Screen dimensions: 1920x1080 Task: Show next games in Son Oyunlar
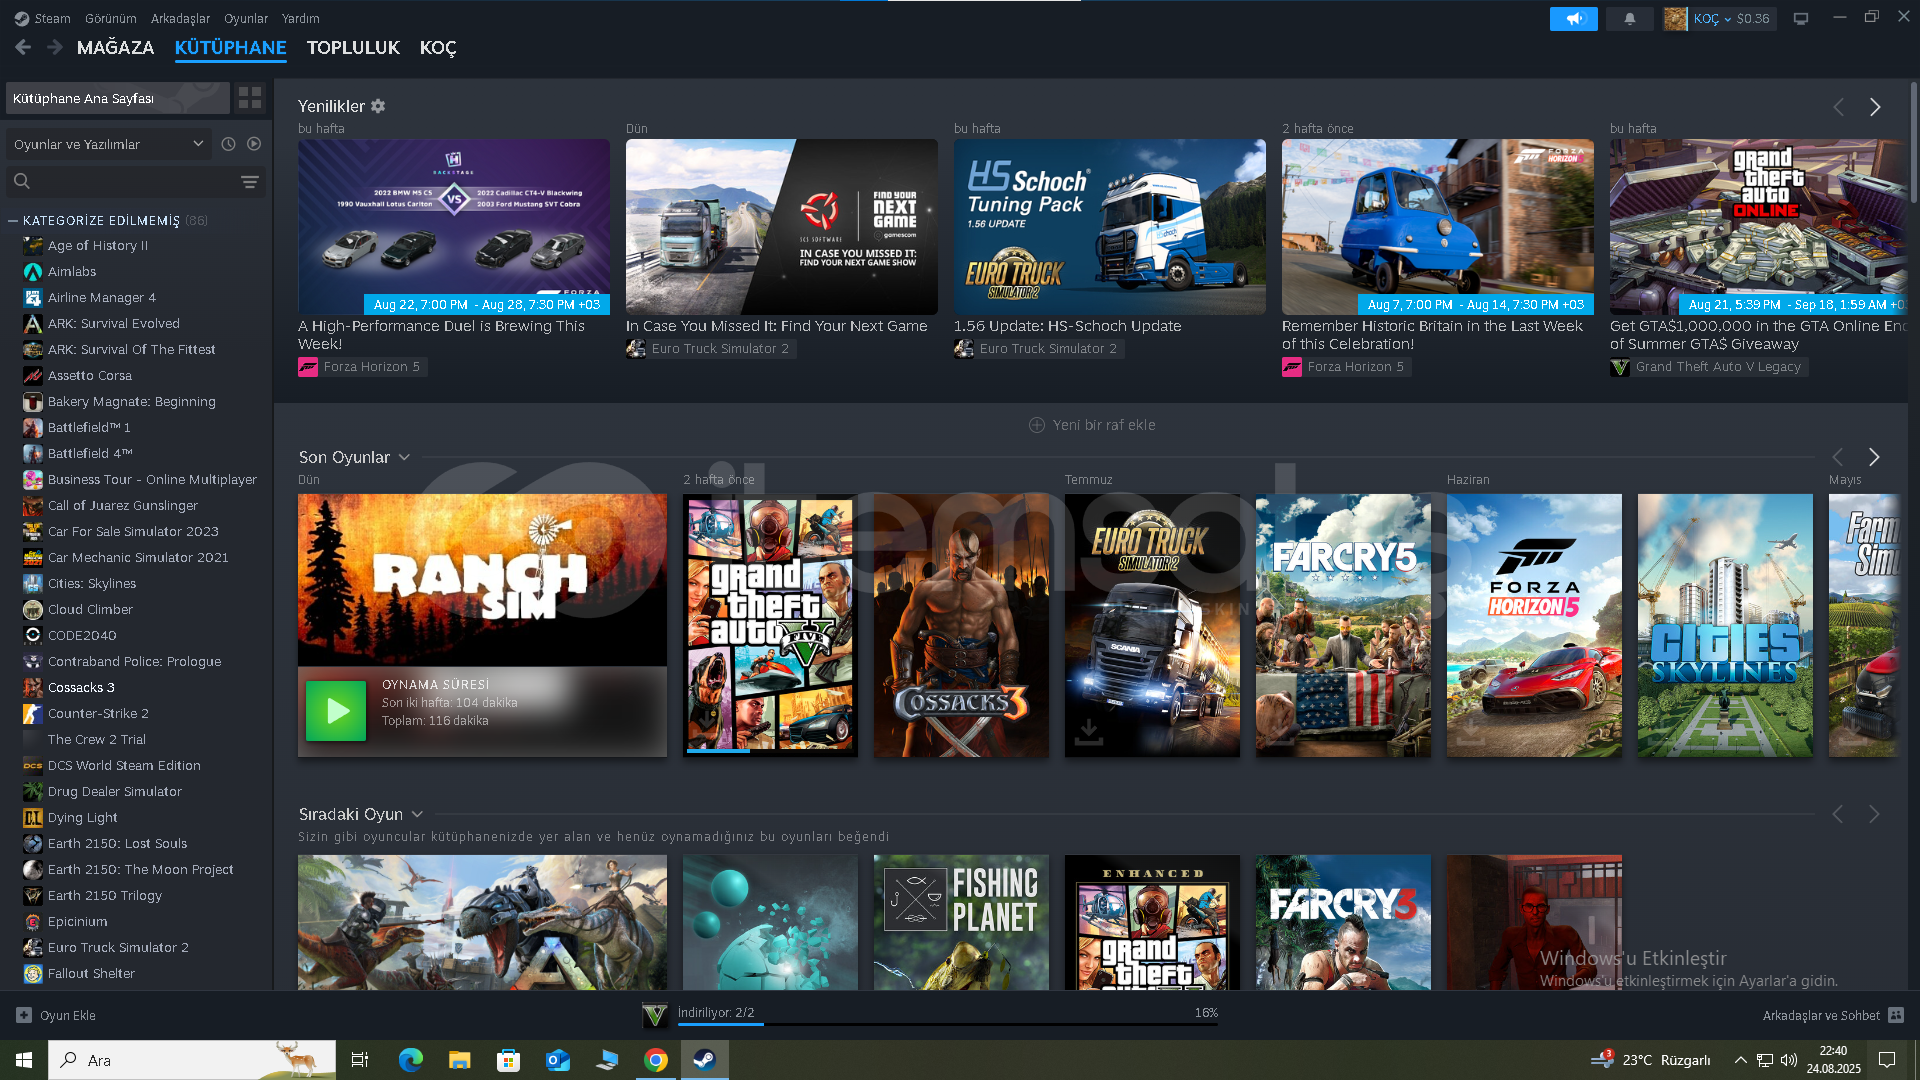tap(1874, 457)
